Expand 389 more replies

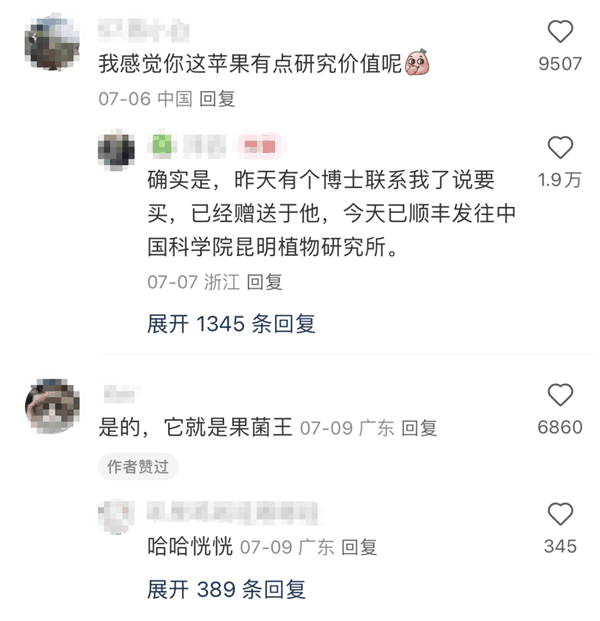point(227,589)
